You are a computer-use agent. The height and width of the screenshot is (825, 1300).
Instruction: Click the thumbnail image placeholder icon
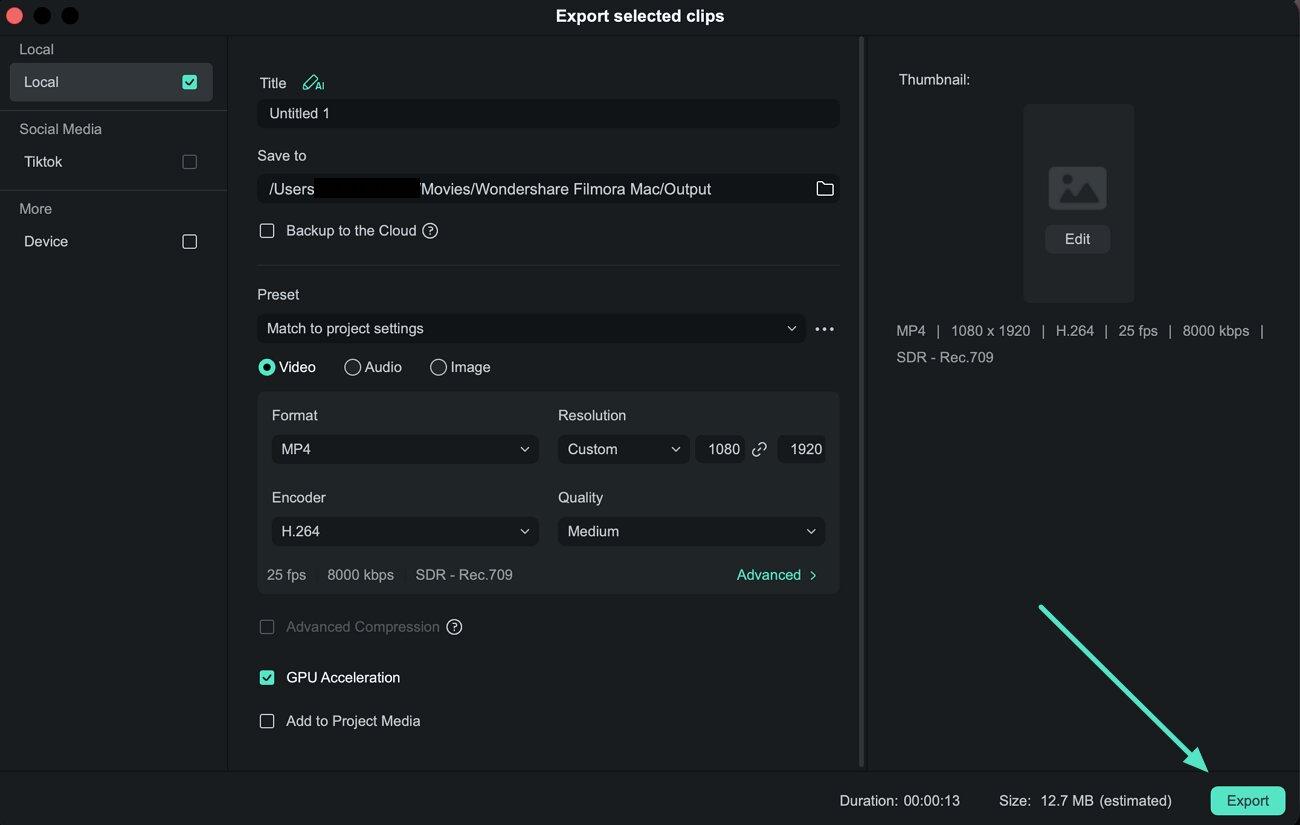pos(1077,188)
